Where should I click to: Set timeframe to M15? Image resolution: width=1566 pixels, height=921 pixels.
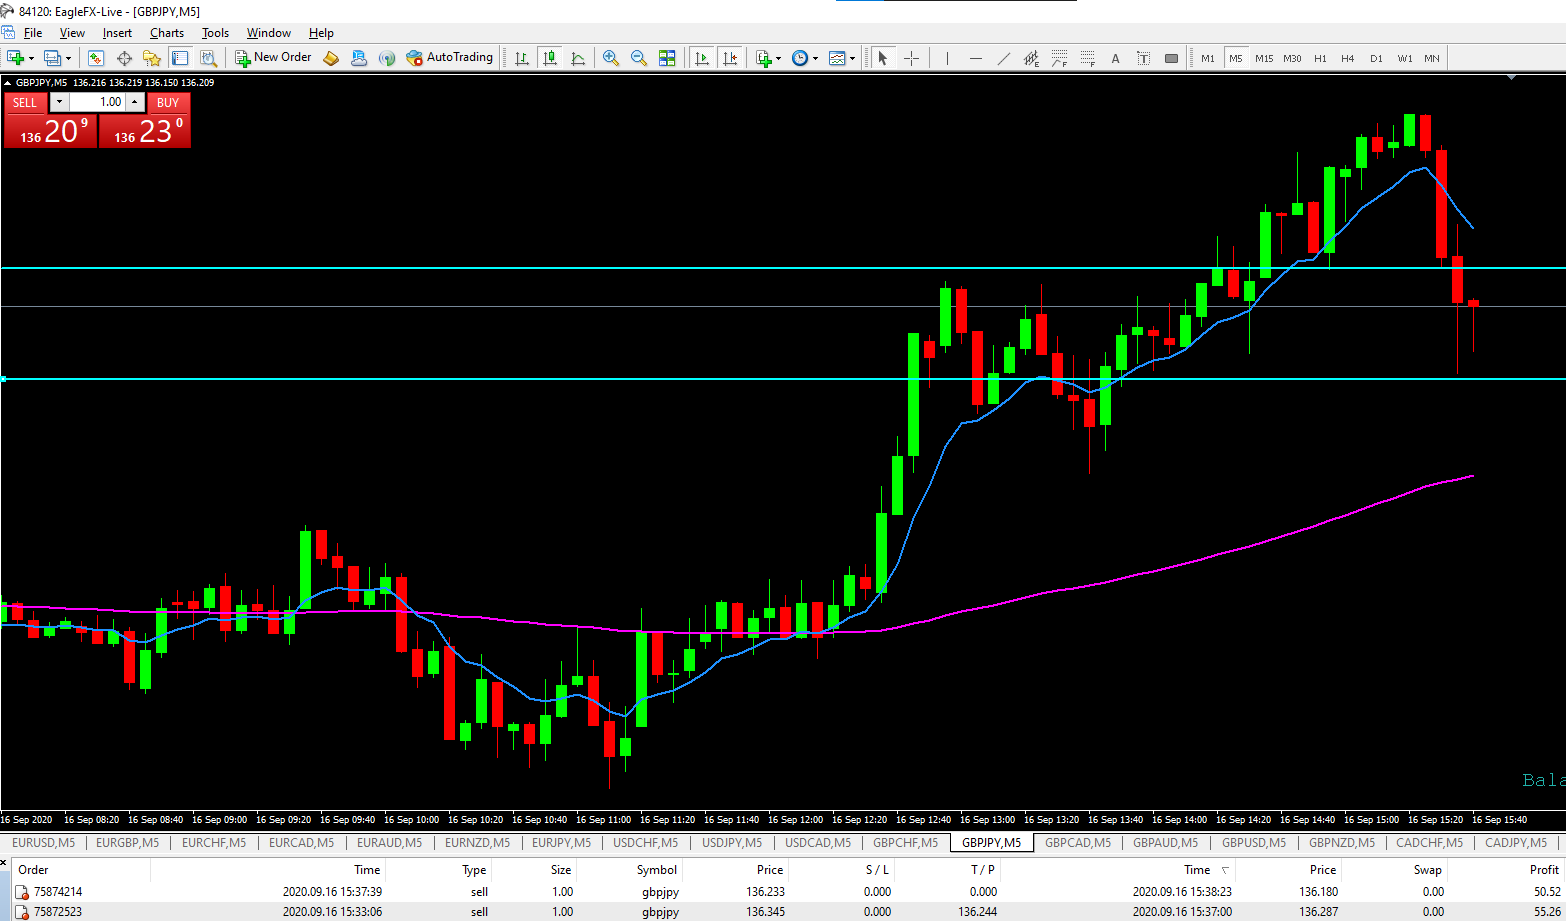[x=1264, y=58]
